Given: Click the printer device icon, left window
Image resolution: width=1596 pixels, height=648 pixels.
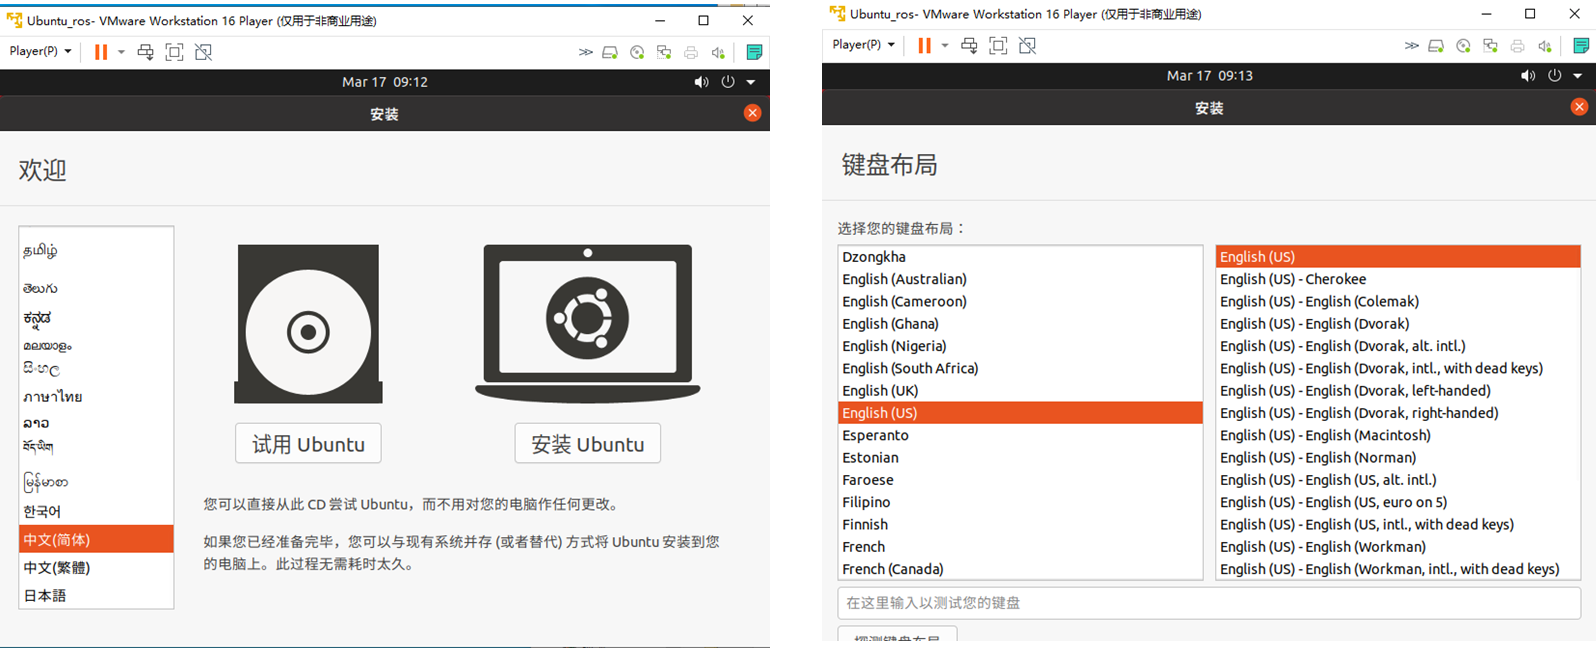Looking at the screenshot, I should pos(691,52).
